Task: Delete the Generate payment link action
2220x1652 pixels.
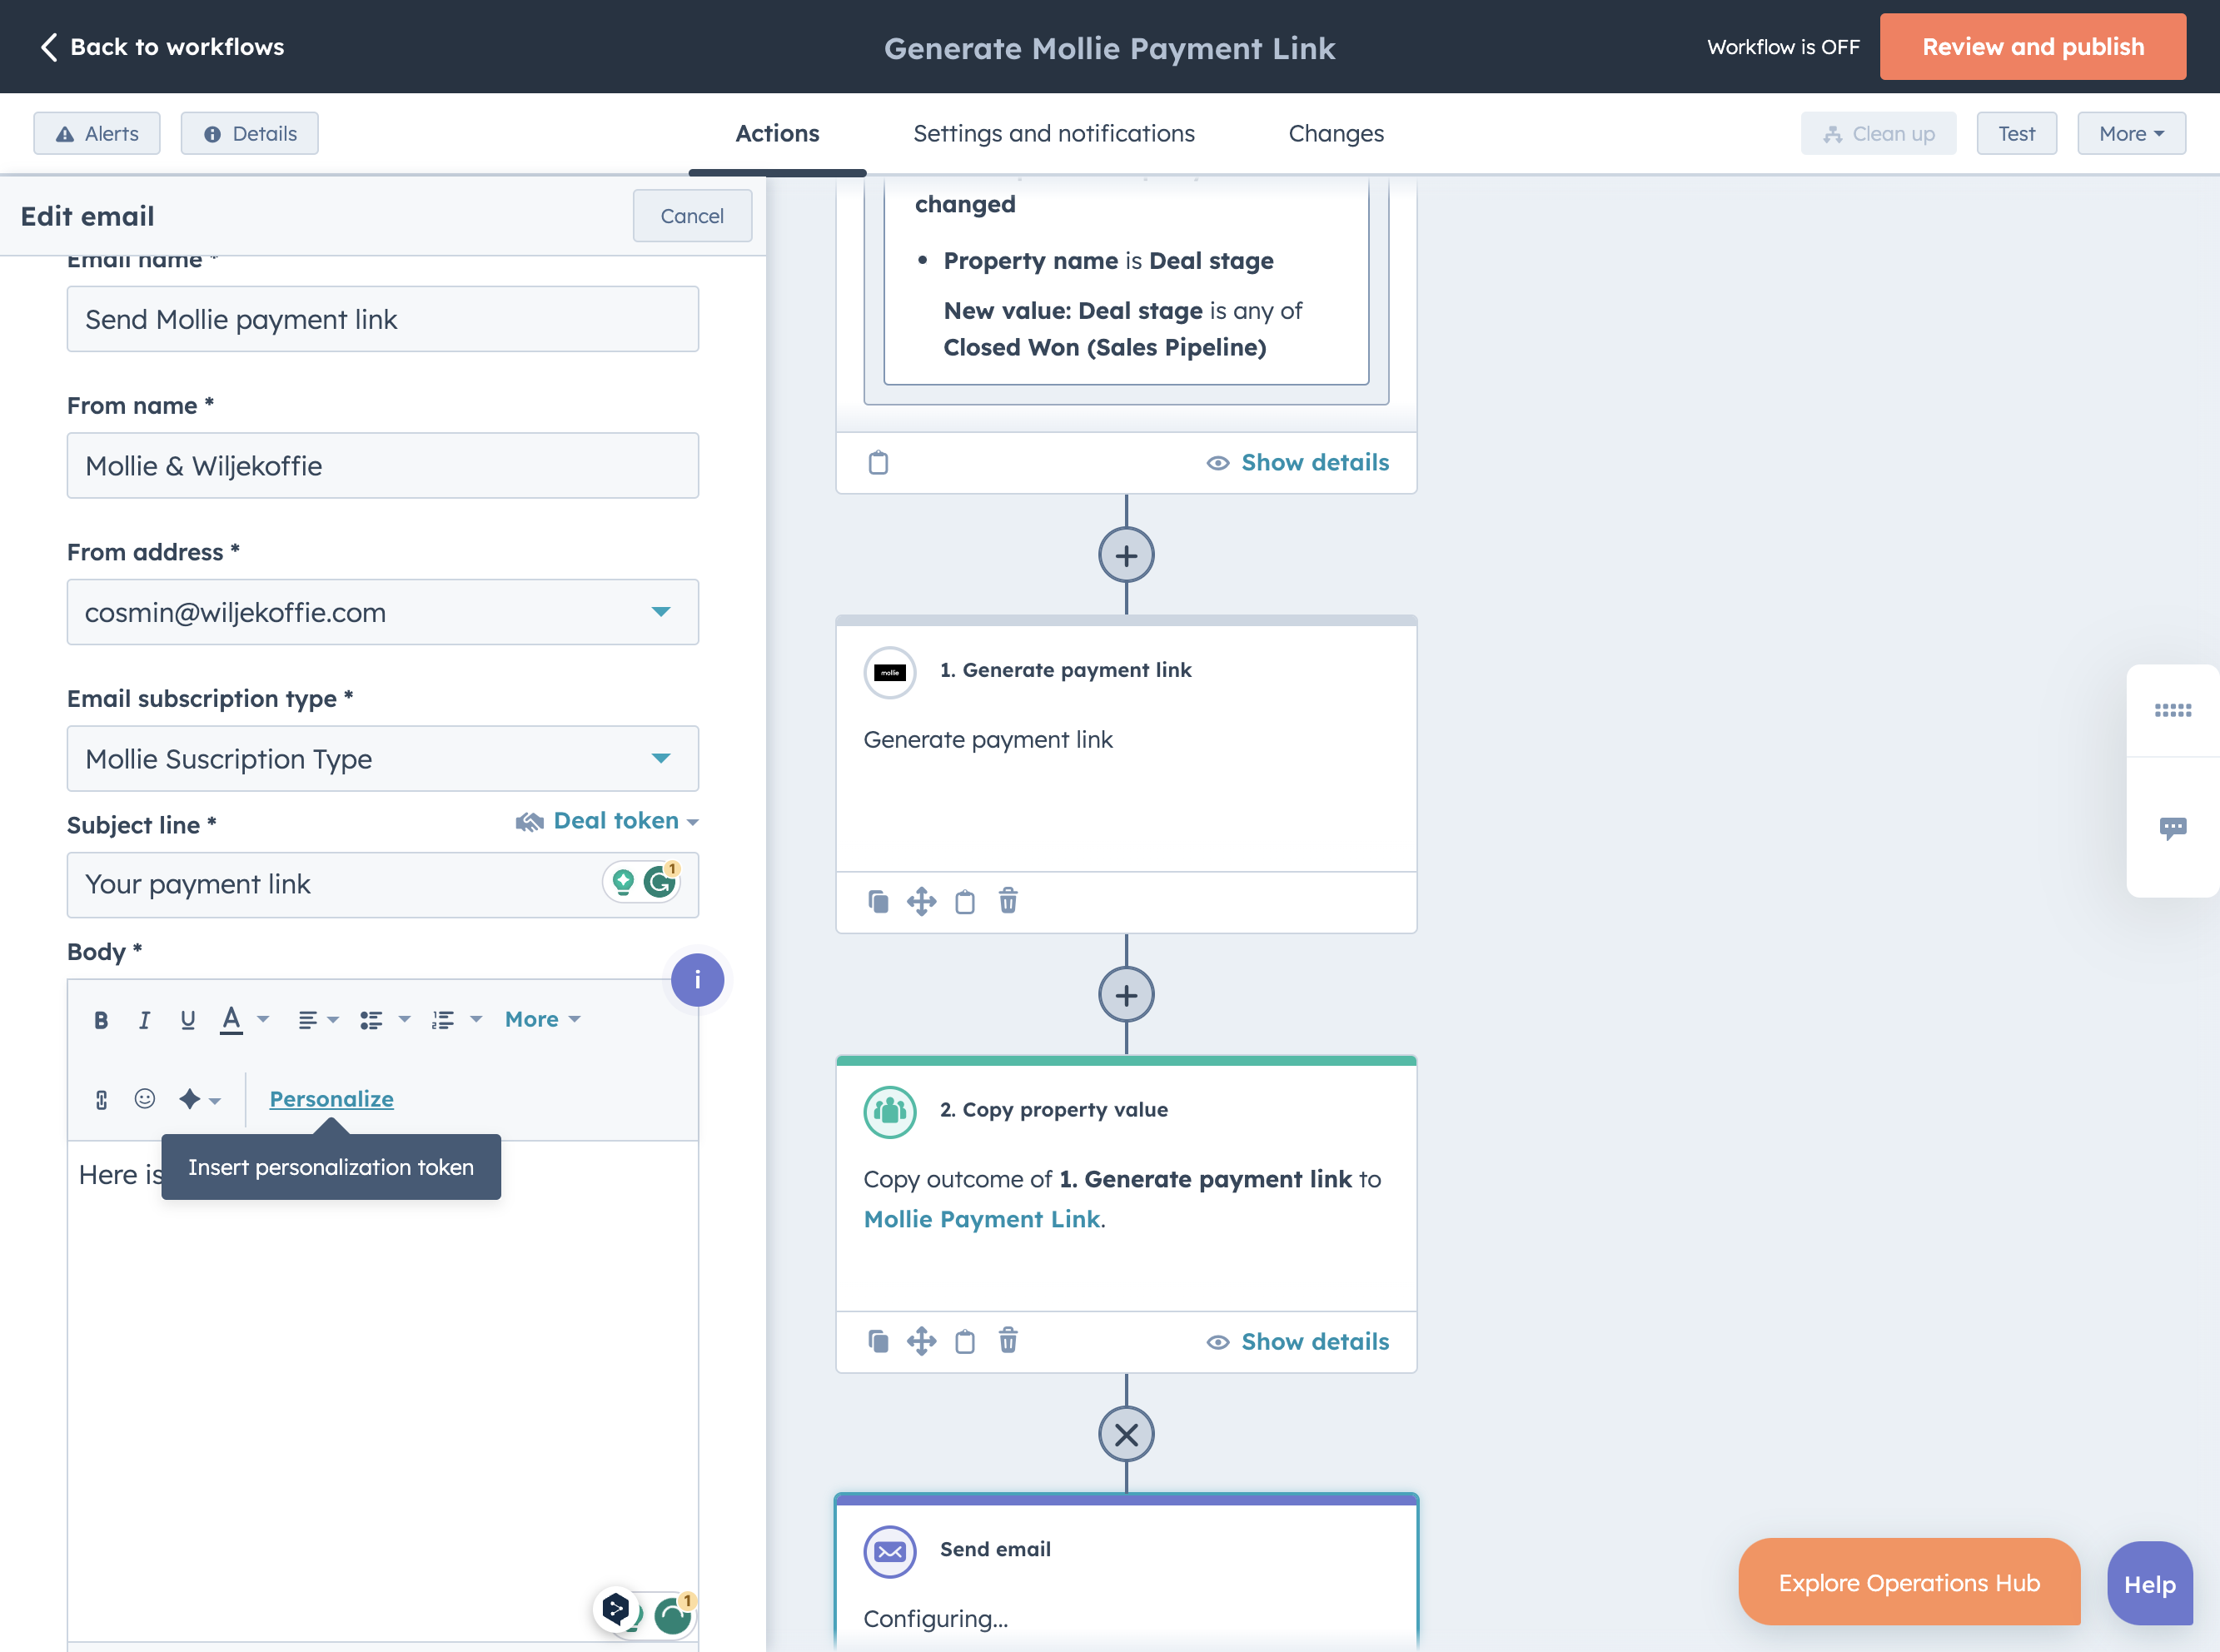Action: pos(1008,901)
